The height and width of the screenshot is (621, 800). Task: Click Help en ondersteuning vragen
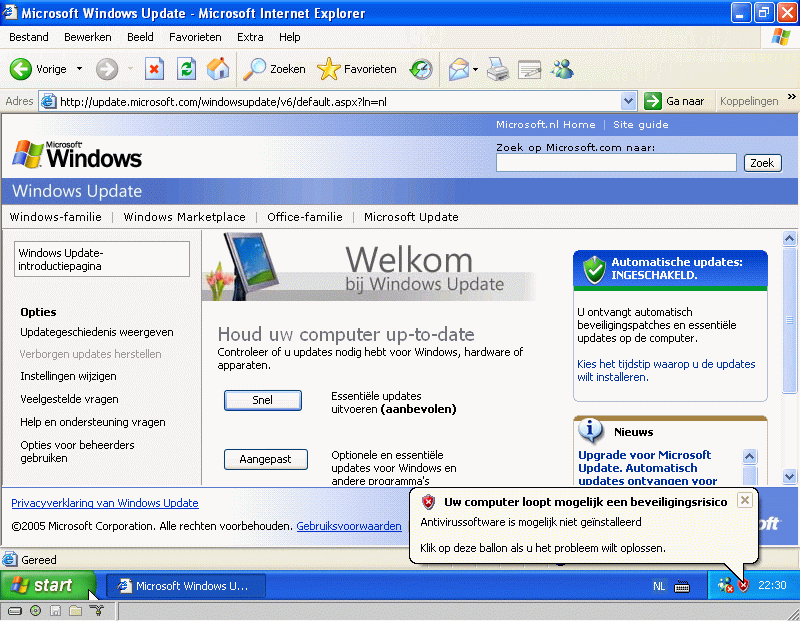[x=93, y=422]
